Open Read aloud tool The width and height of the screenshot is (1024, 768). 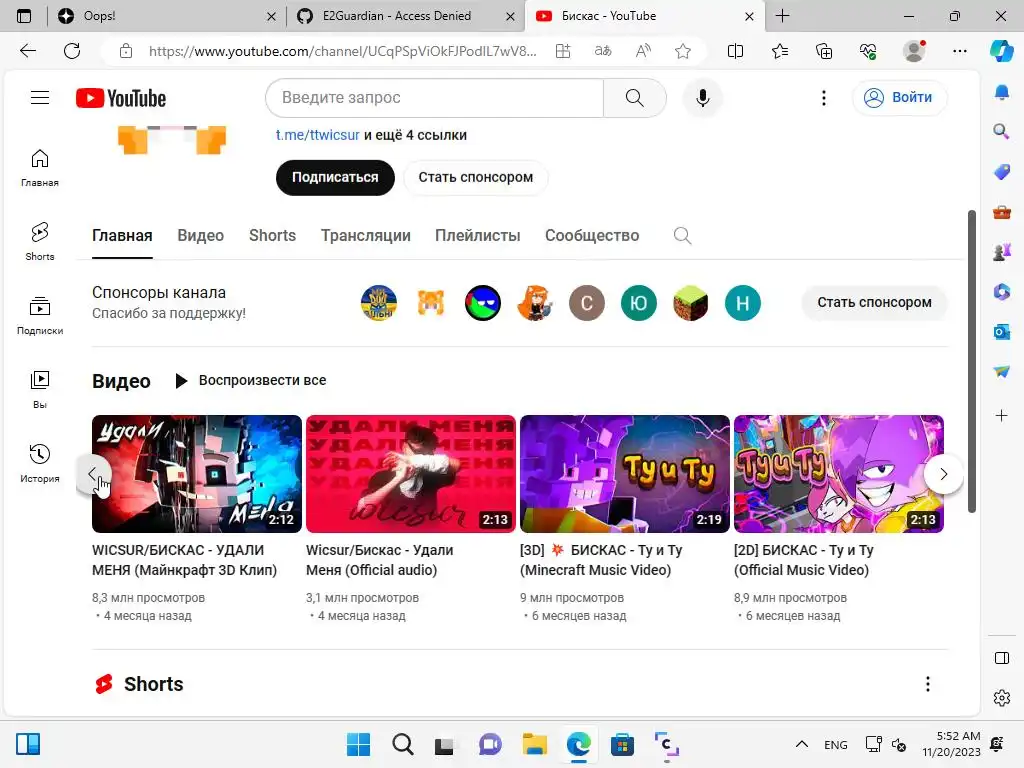(643, 51)
